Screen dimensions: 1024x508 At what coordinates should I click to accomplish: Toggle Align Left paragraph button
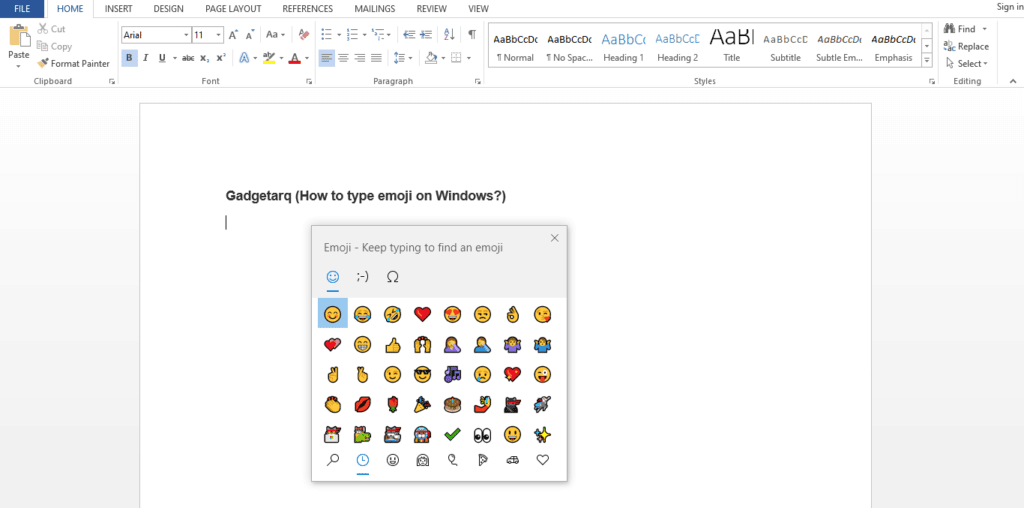point(327,58)
